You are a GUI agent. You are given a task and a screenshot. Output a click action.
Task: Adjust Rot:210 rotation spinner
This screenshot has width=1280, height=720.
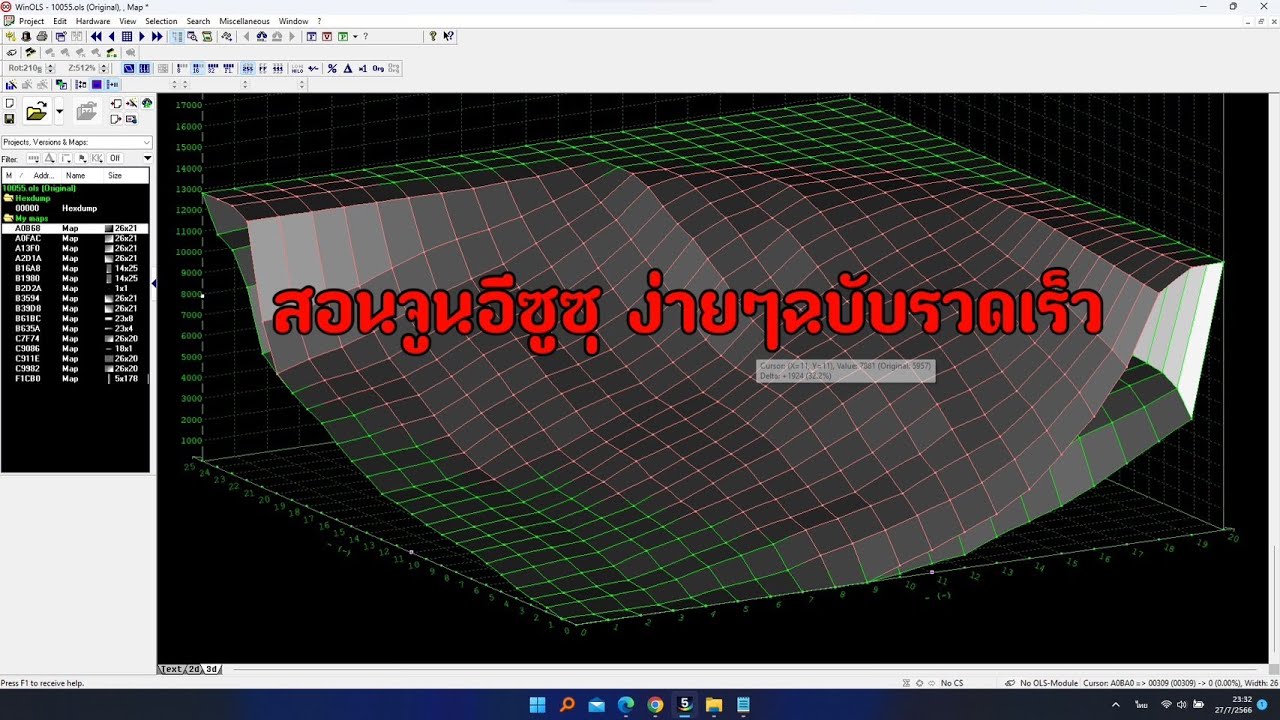[50, 68]
